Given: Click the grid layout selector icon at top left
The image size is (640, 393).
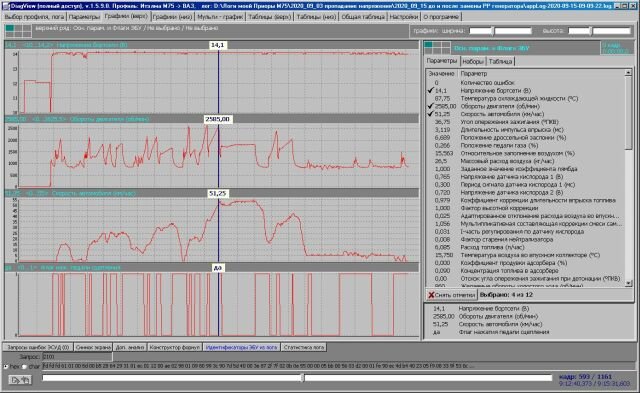Looking at the screenshot, I should tap(18, 31).
